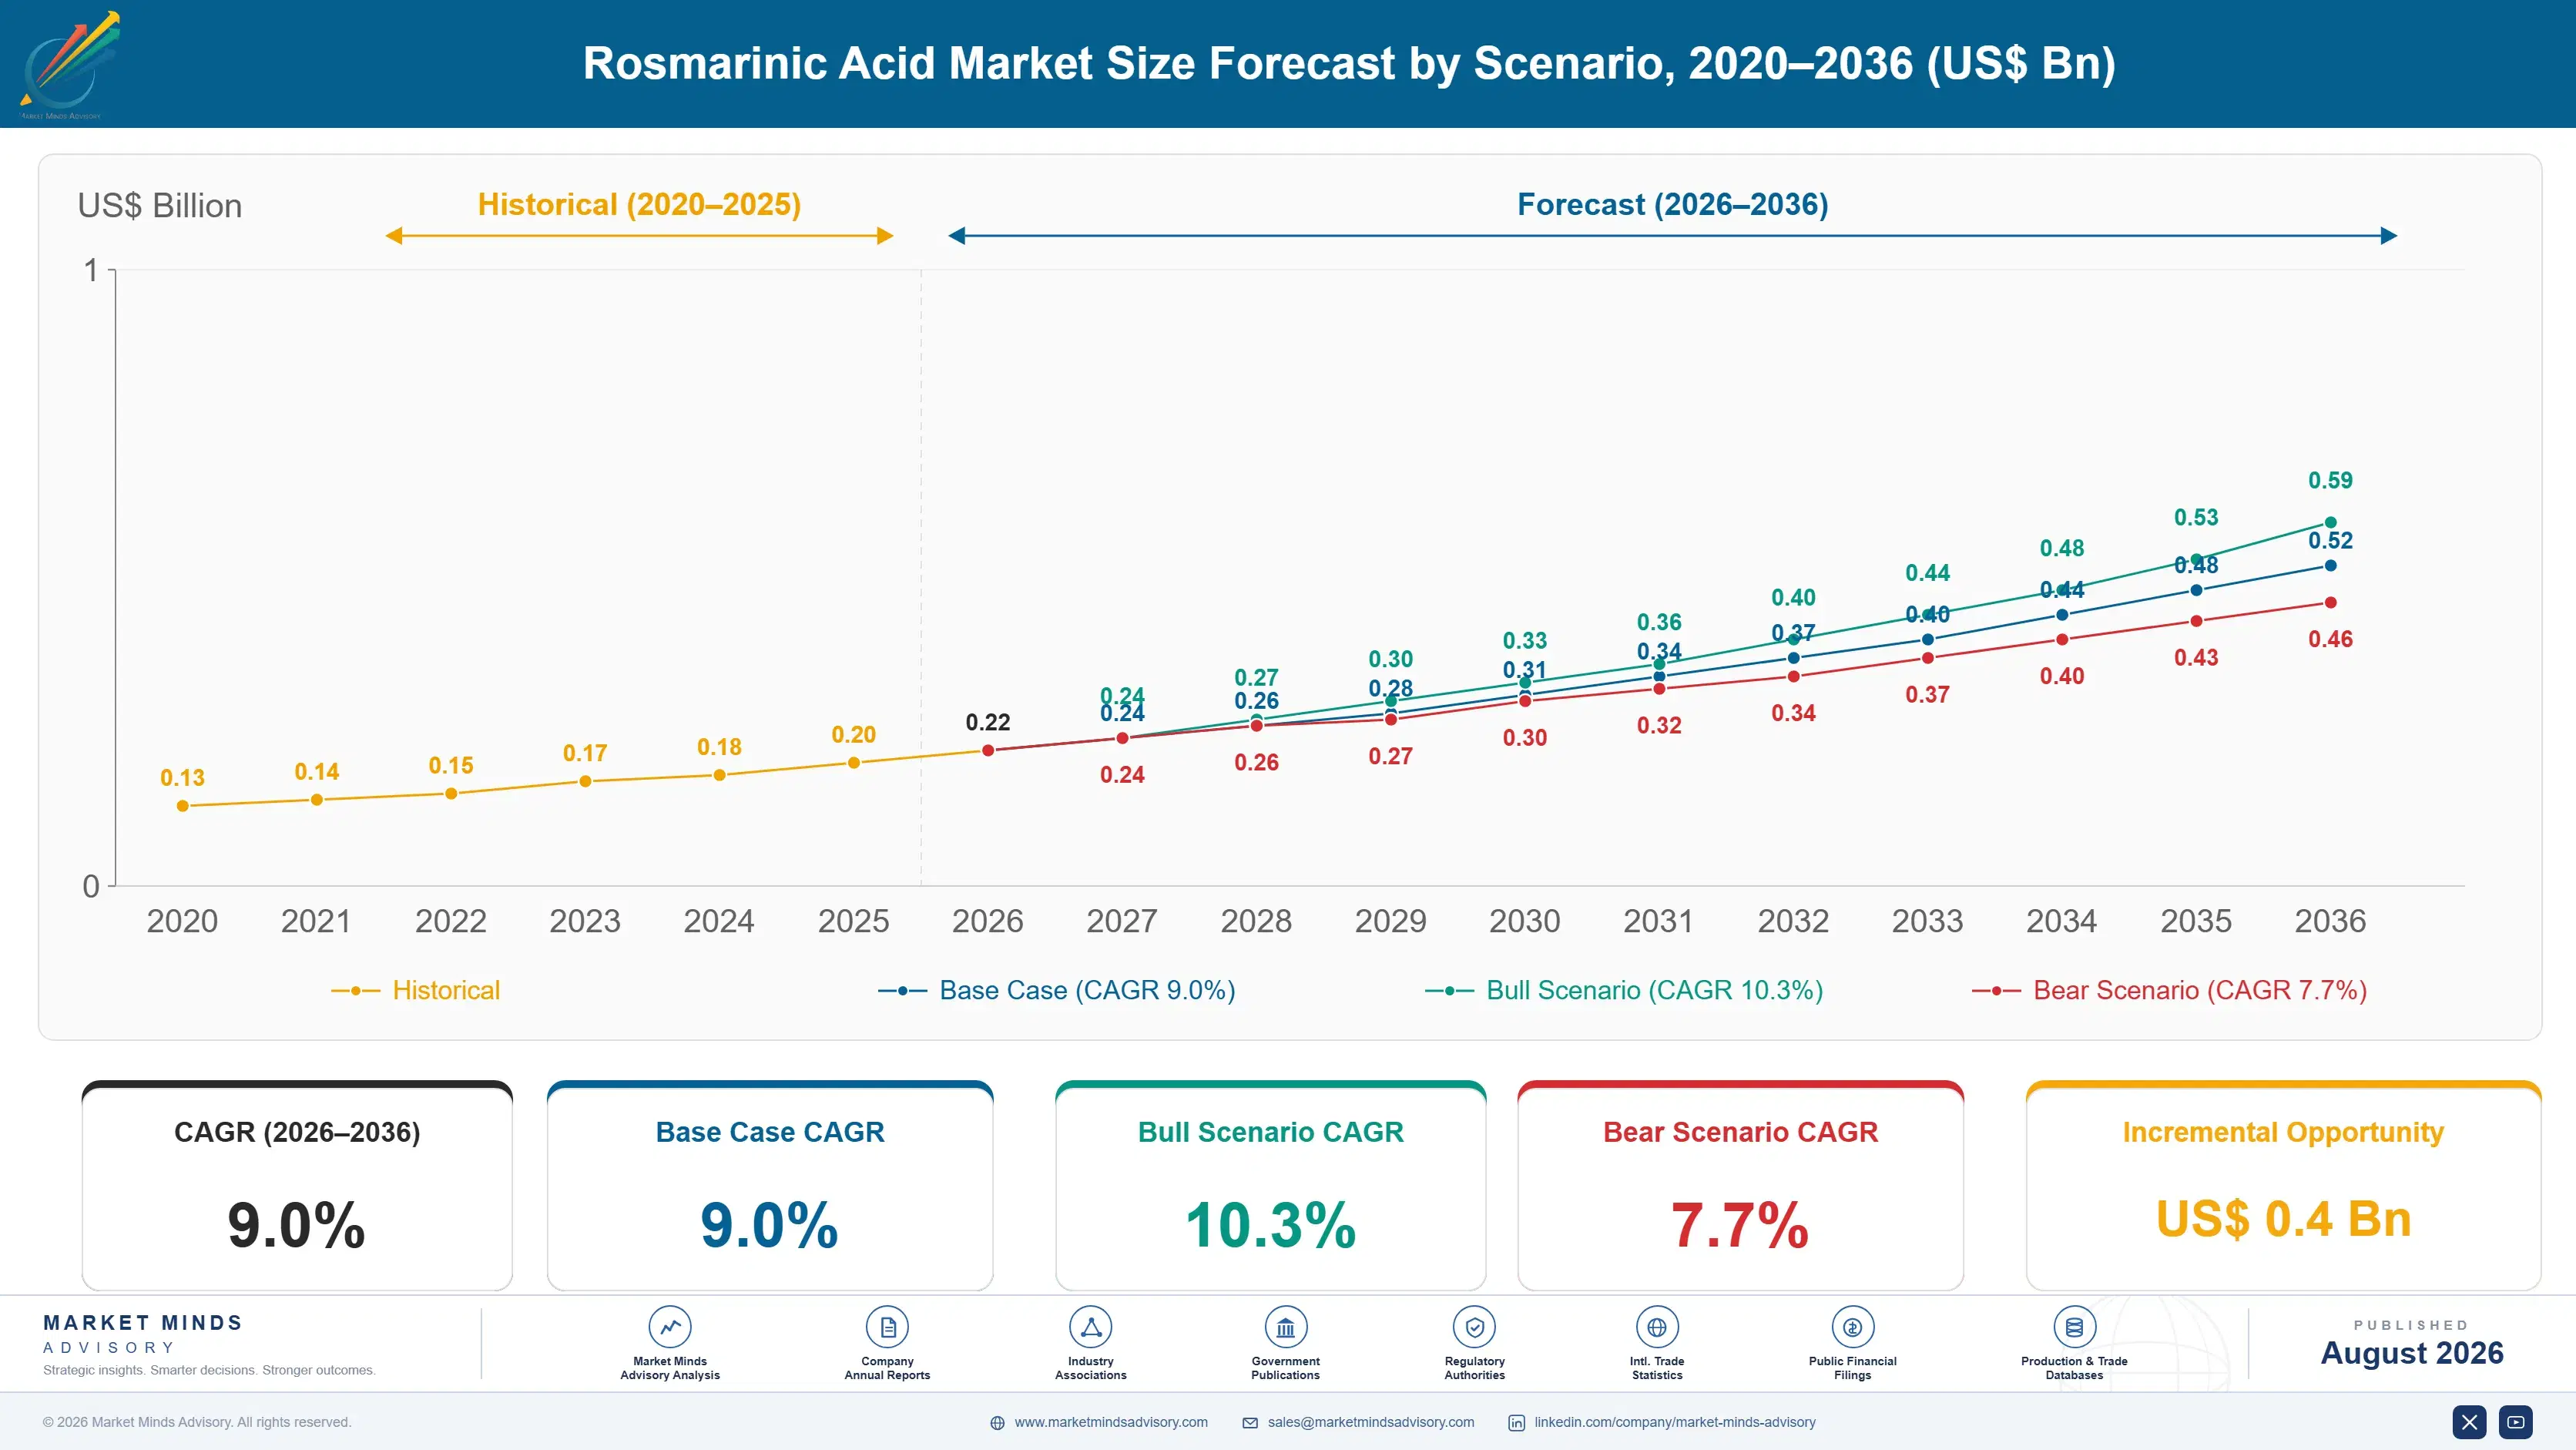Select the Regulatory Authorities shield icon
The height and width of the screenshot is (1450, 2576).
tap(1474, 1327)
